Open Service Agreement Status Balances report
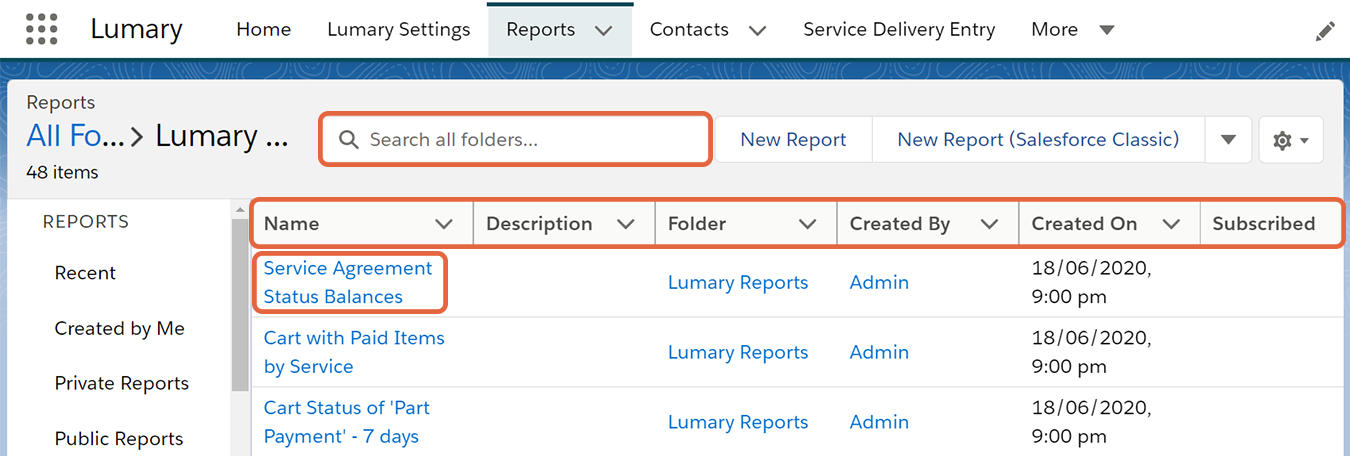Viewport: 1350px width, 456px height. pos(348,282)
